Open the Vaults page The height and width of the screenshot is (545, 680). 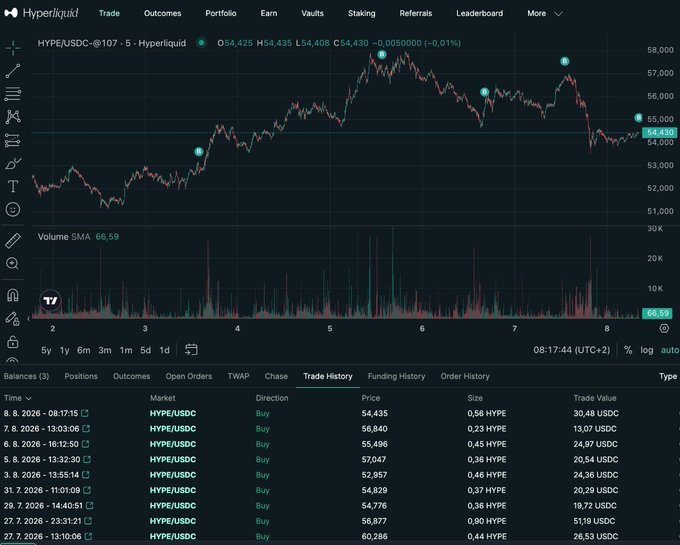[x=313, y=13]
